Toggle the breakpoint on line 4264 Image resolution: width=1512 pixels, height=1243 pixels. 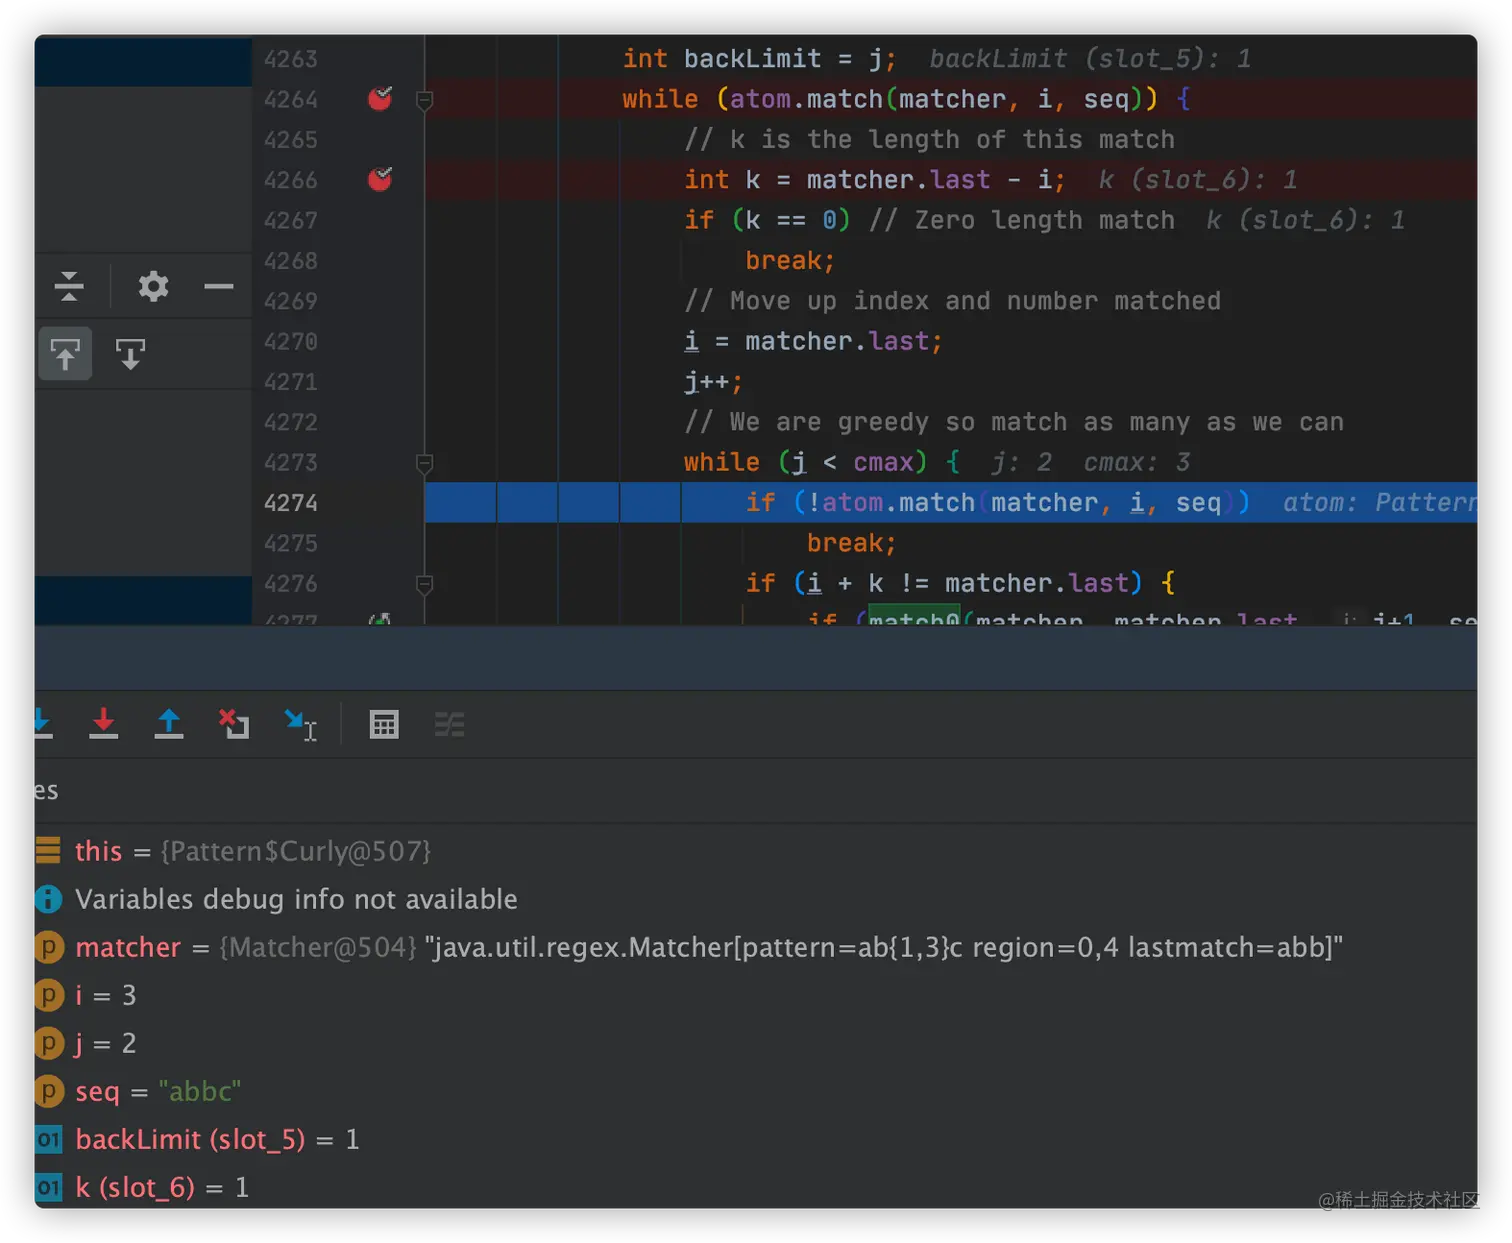tap(380, 98)
